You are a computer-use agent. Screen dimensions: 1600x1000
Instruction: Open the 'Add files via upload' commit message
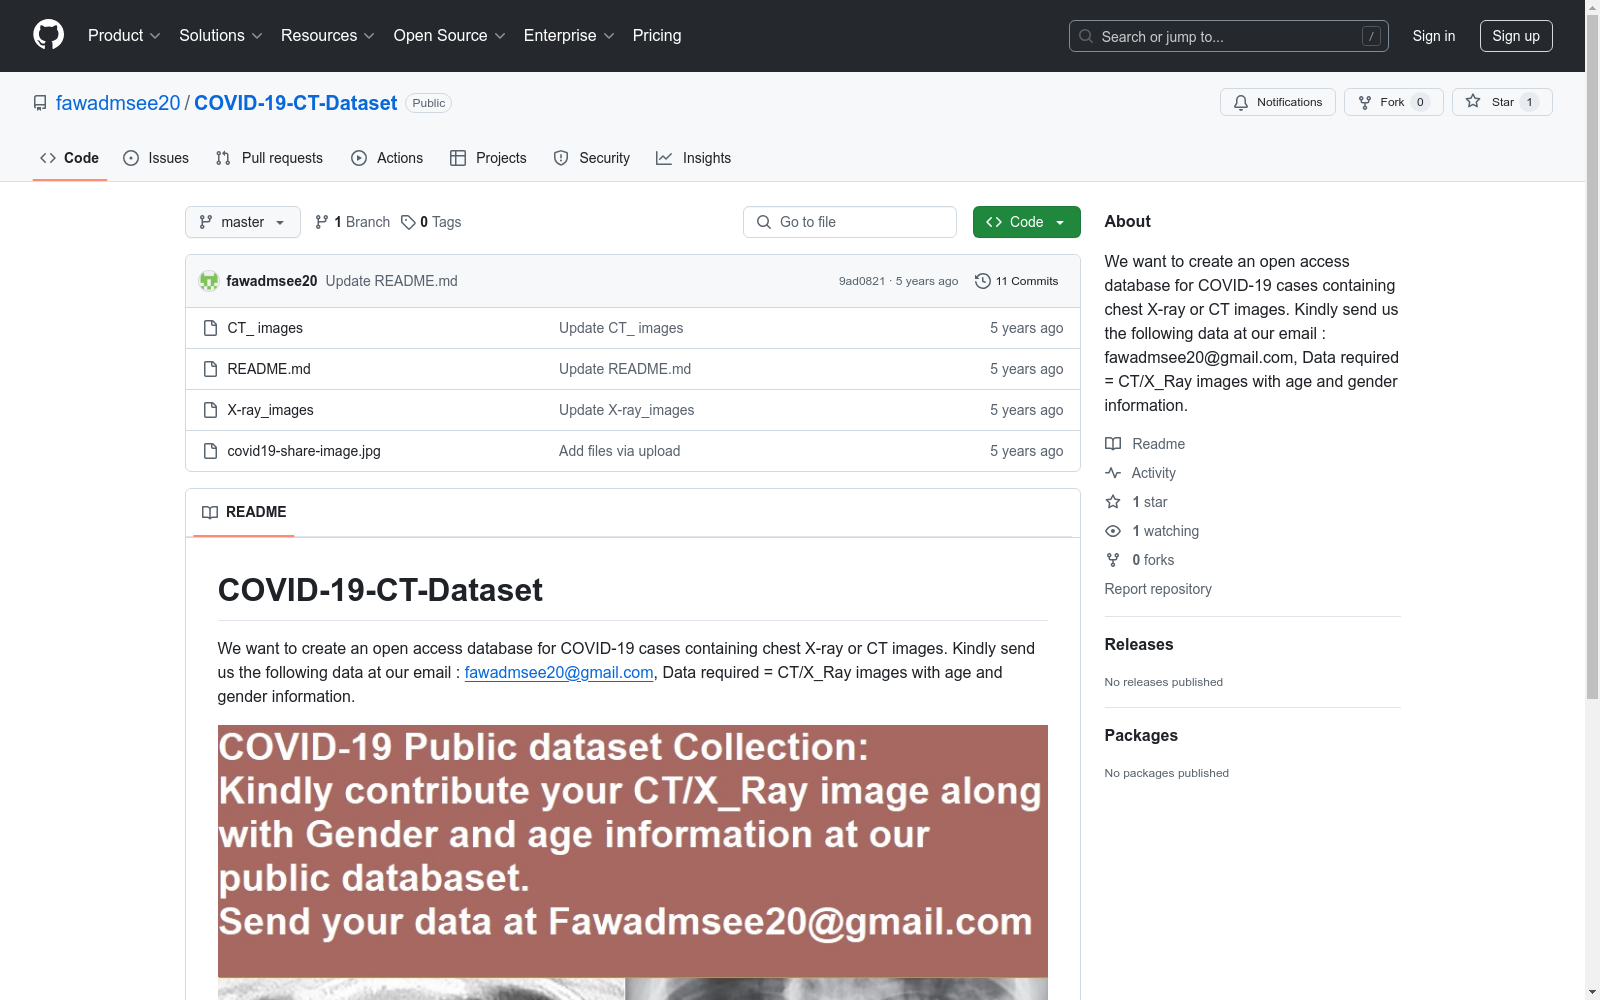pos(620,451)
